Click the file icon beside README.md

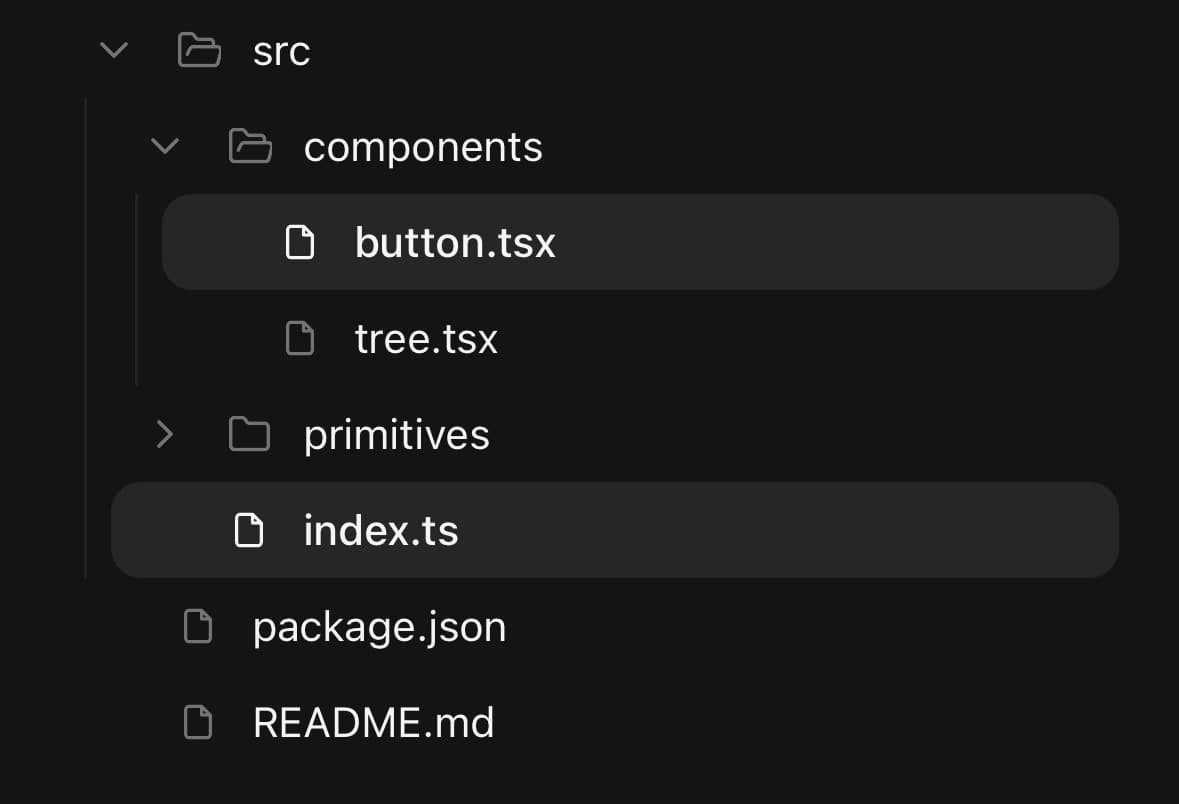click(x=199, y=722)
